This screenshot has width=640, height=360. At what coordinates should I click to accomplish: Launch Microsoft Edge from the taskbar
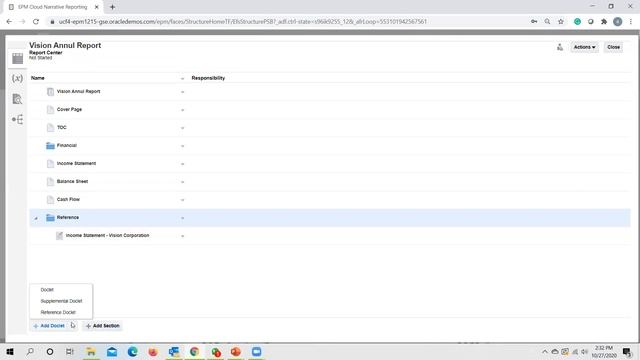[132, 351]
